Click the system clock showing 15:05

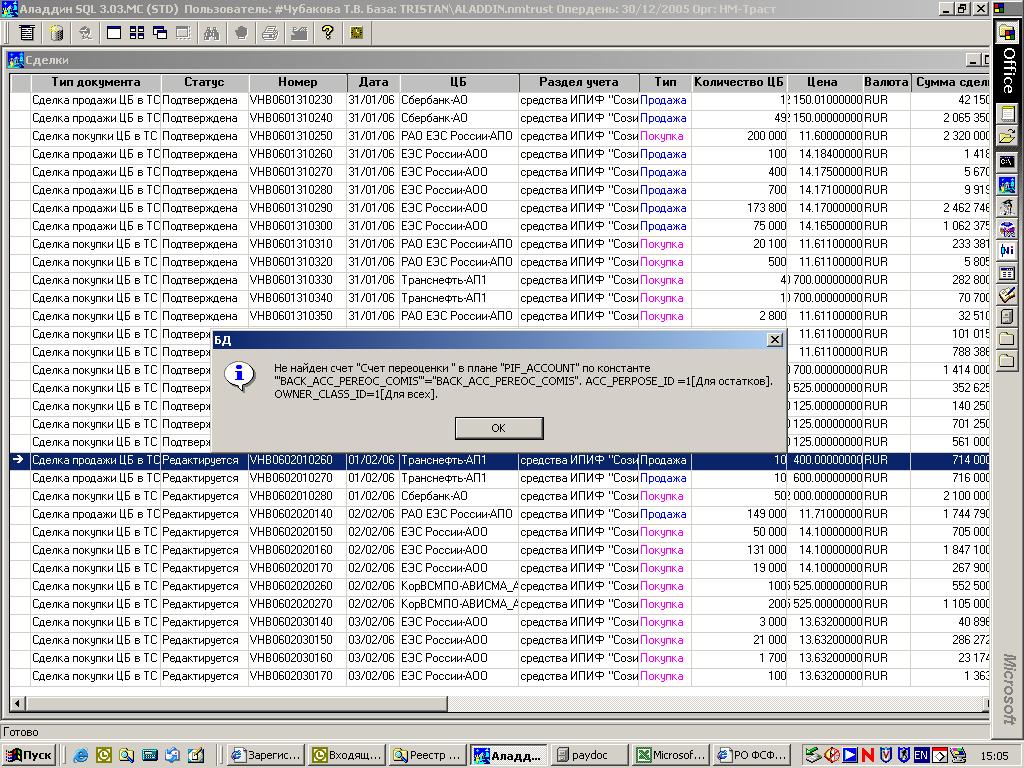[x=994, y=756]
